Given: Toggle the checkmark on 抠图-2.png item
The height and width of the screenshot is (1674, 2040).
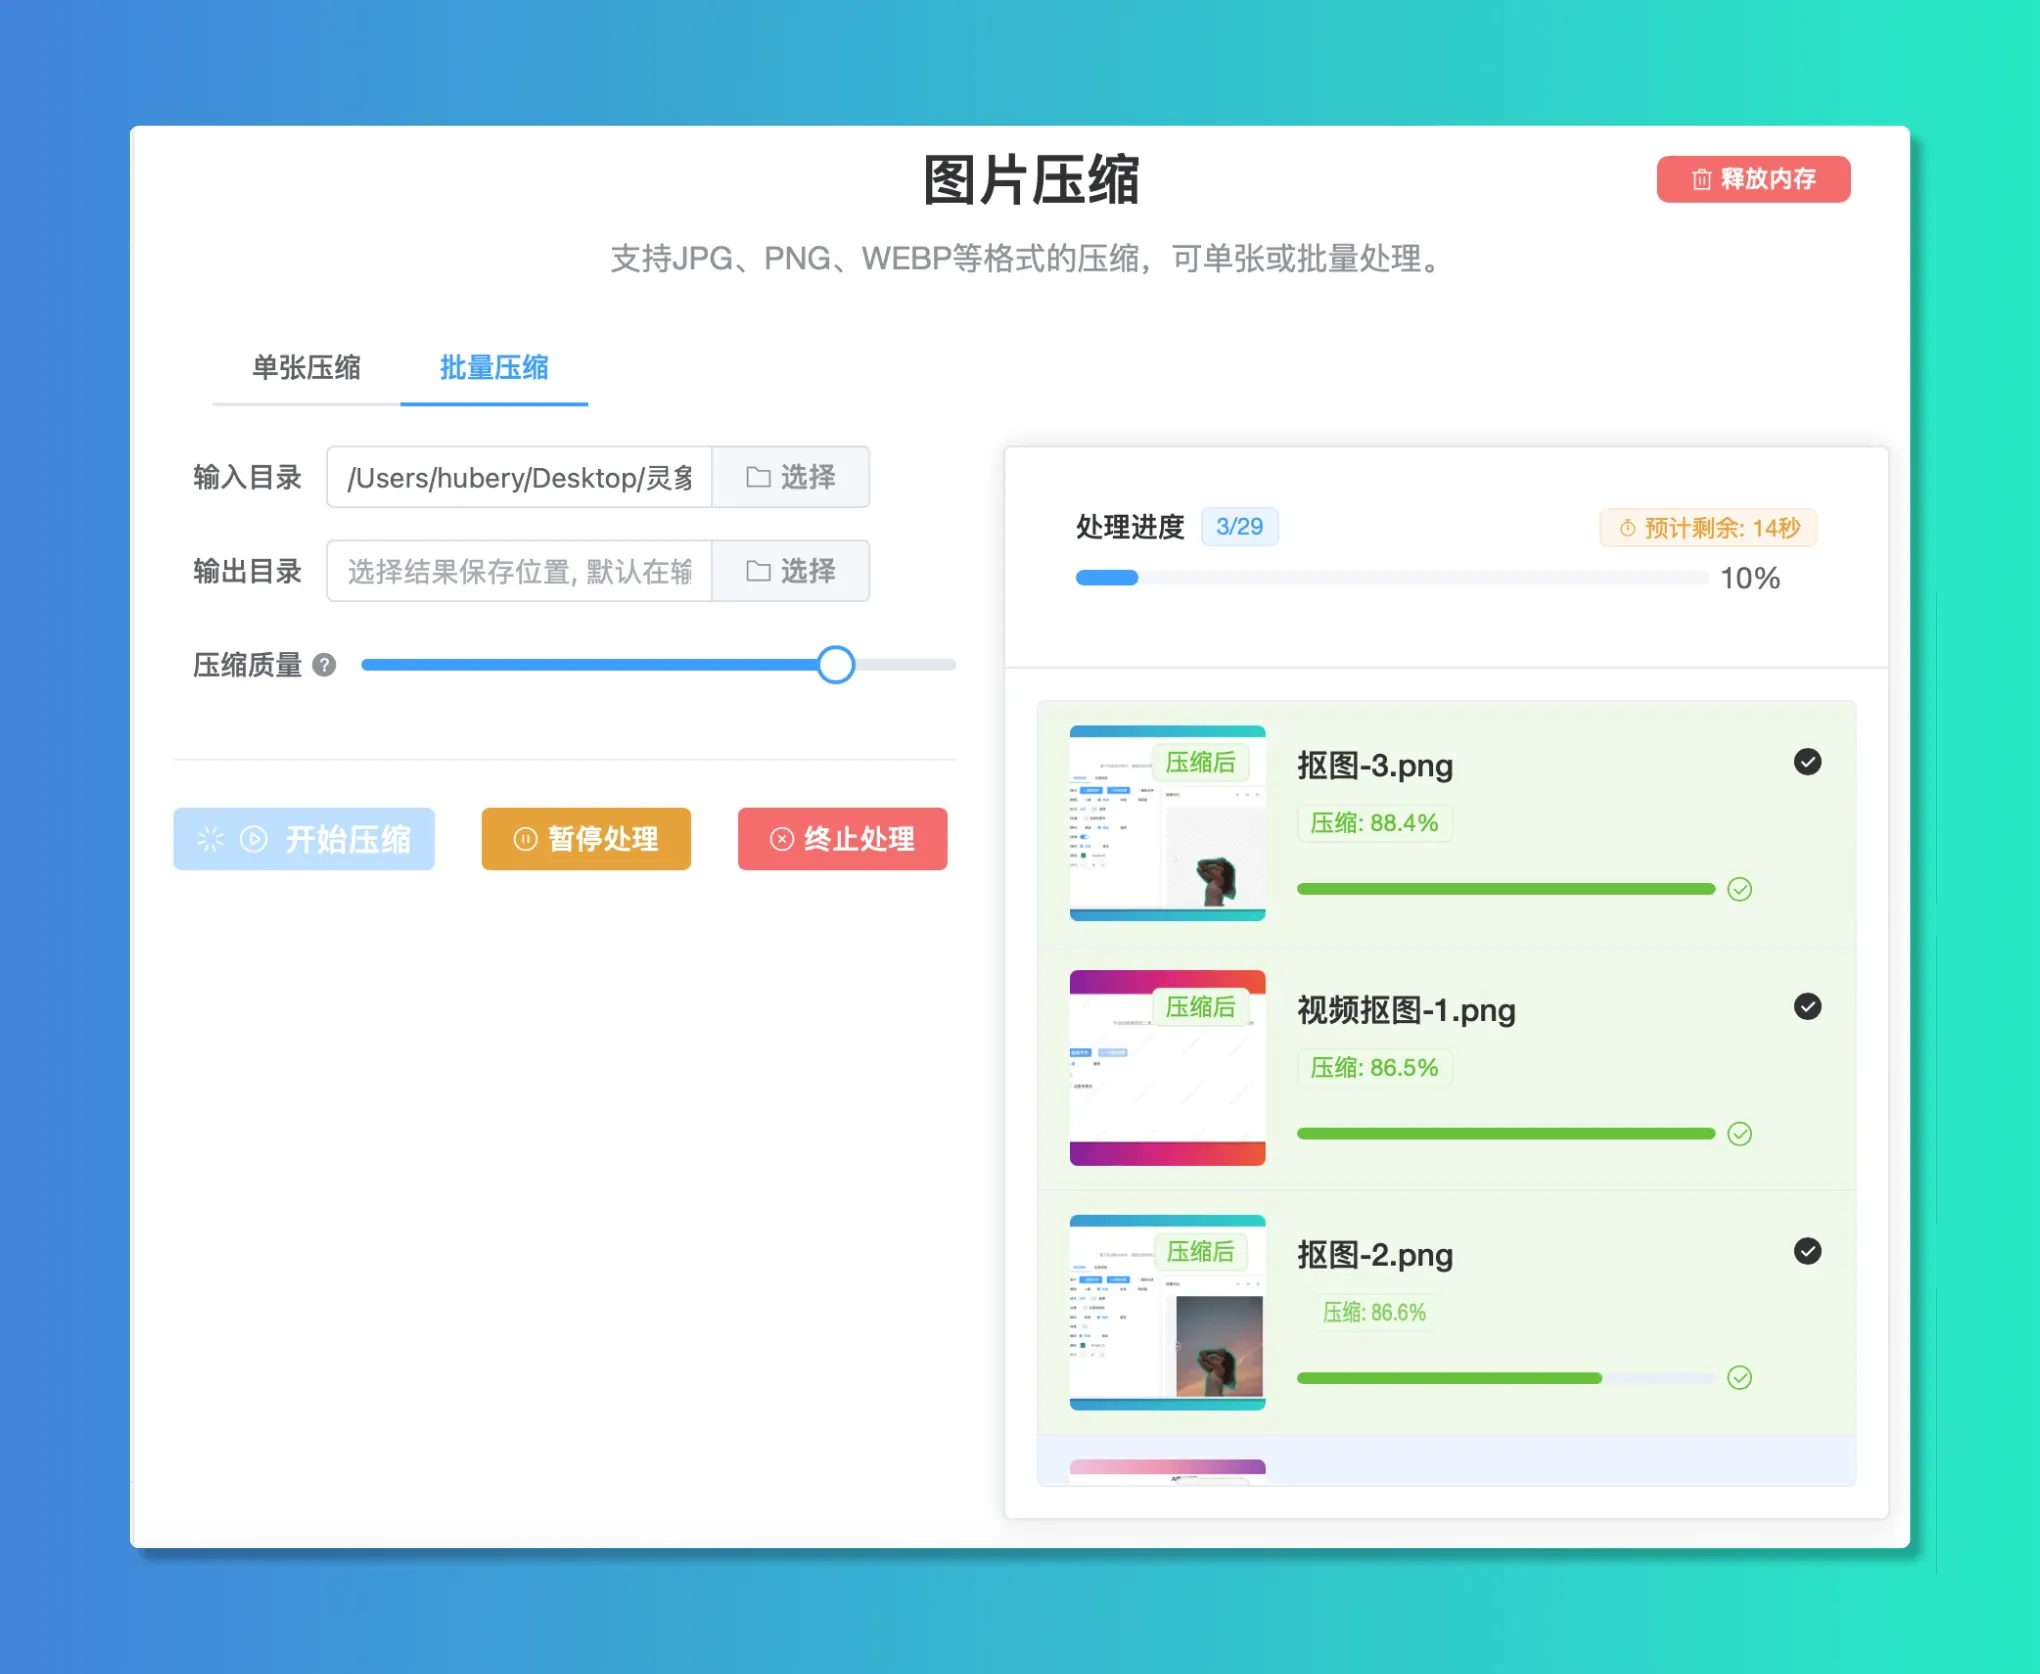Looking at the screenshot, I should click(1807, 1251).
